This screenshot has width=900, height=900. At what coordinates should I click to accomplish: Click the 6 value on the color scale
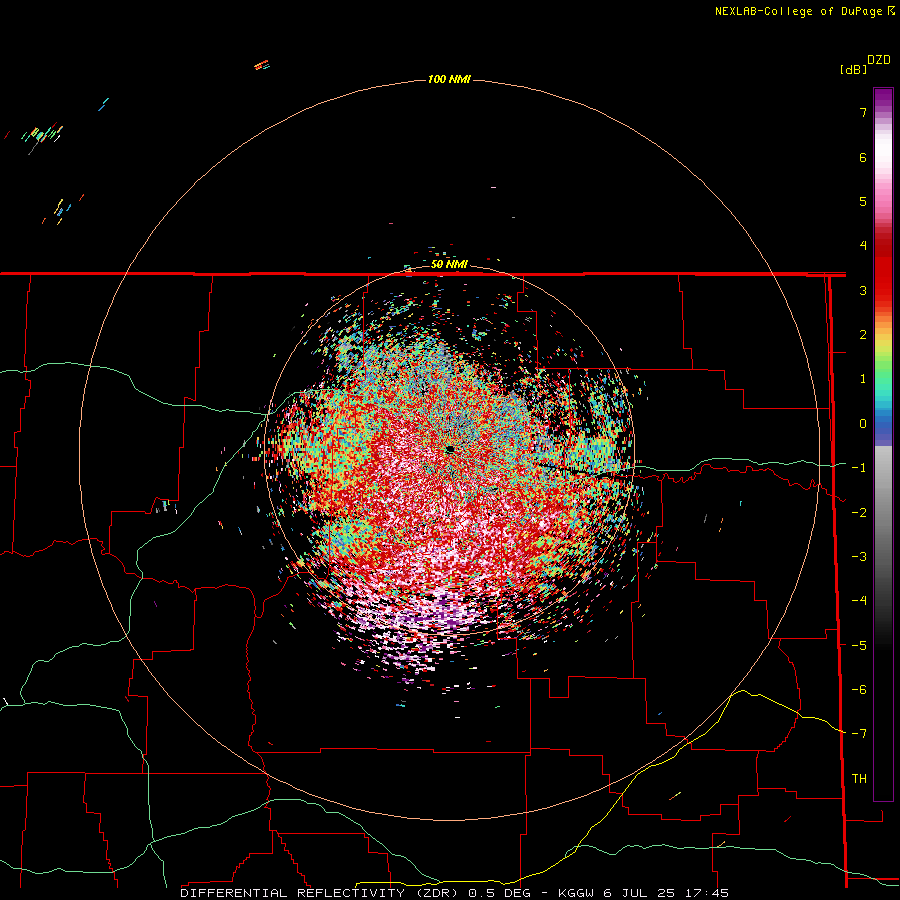(x=863, y=157)
